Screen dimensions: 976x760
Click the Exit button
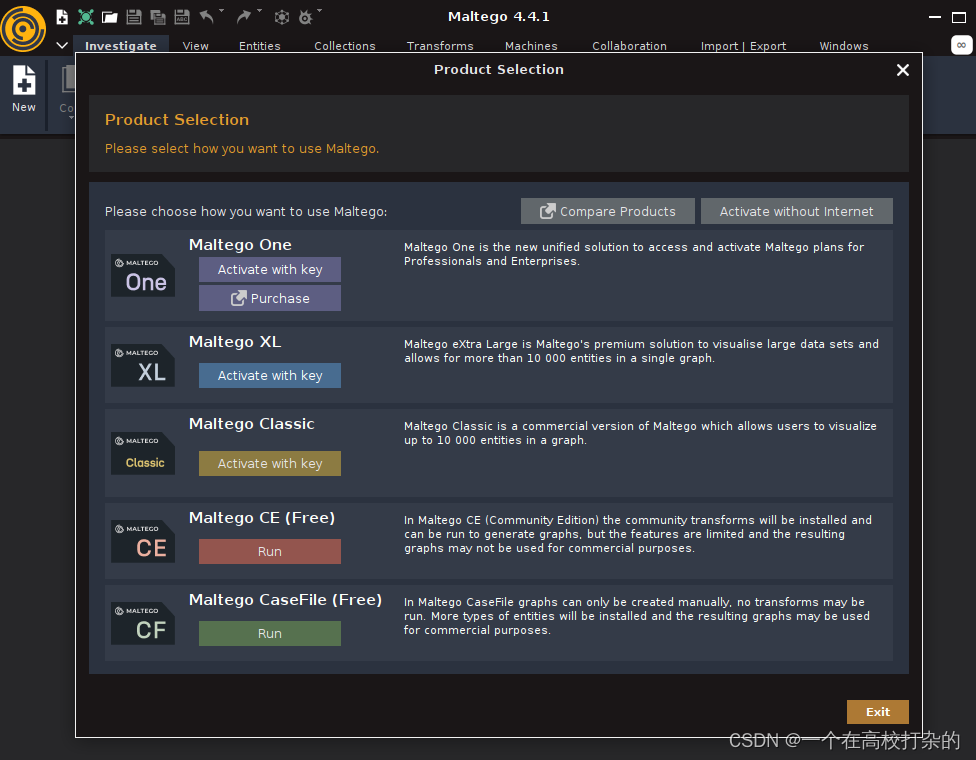(x=878, y=711)
